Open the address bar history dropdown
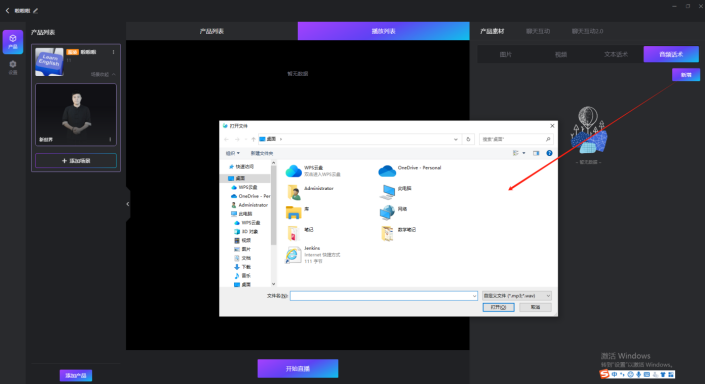Viewport: 705px width, 384px height. [456, 139]
